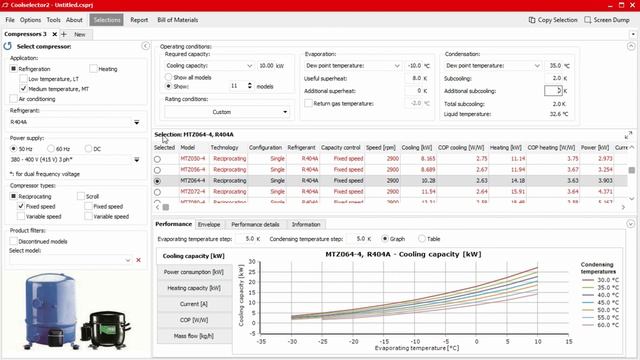Expand the selection table to full view
Screen dimensions: 640x360
pyautogui.click(x=628, y=135)
